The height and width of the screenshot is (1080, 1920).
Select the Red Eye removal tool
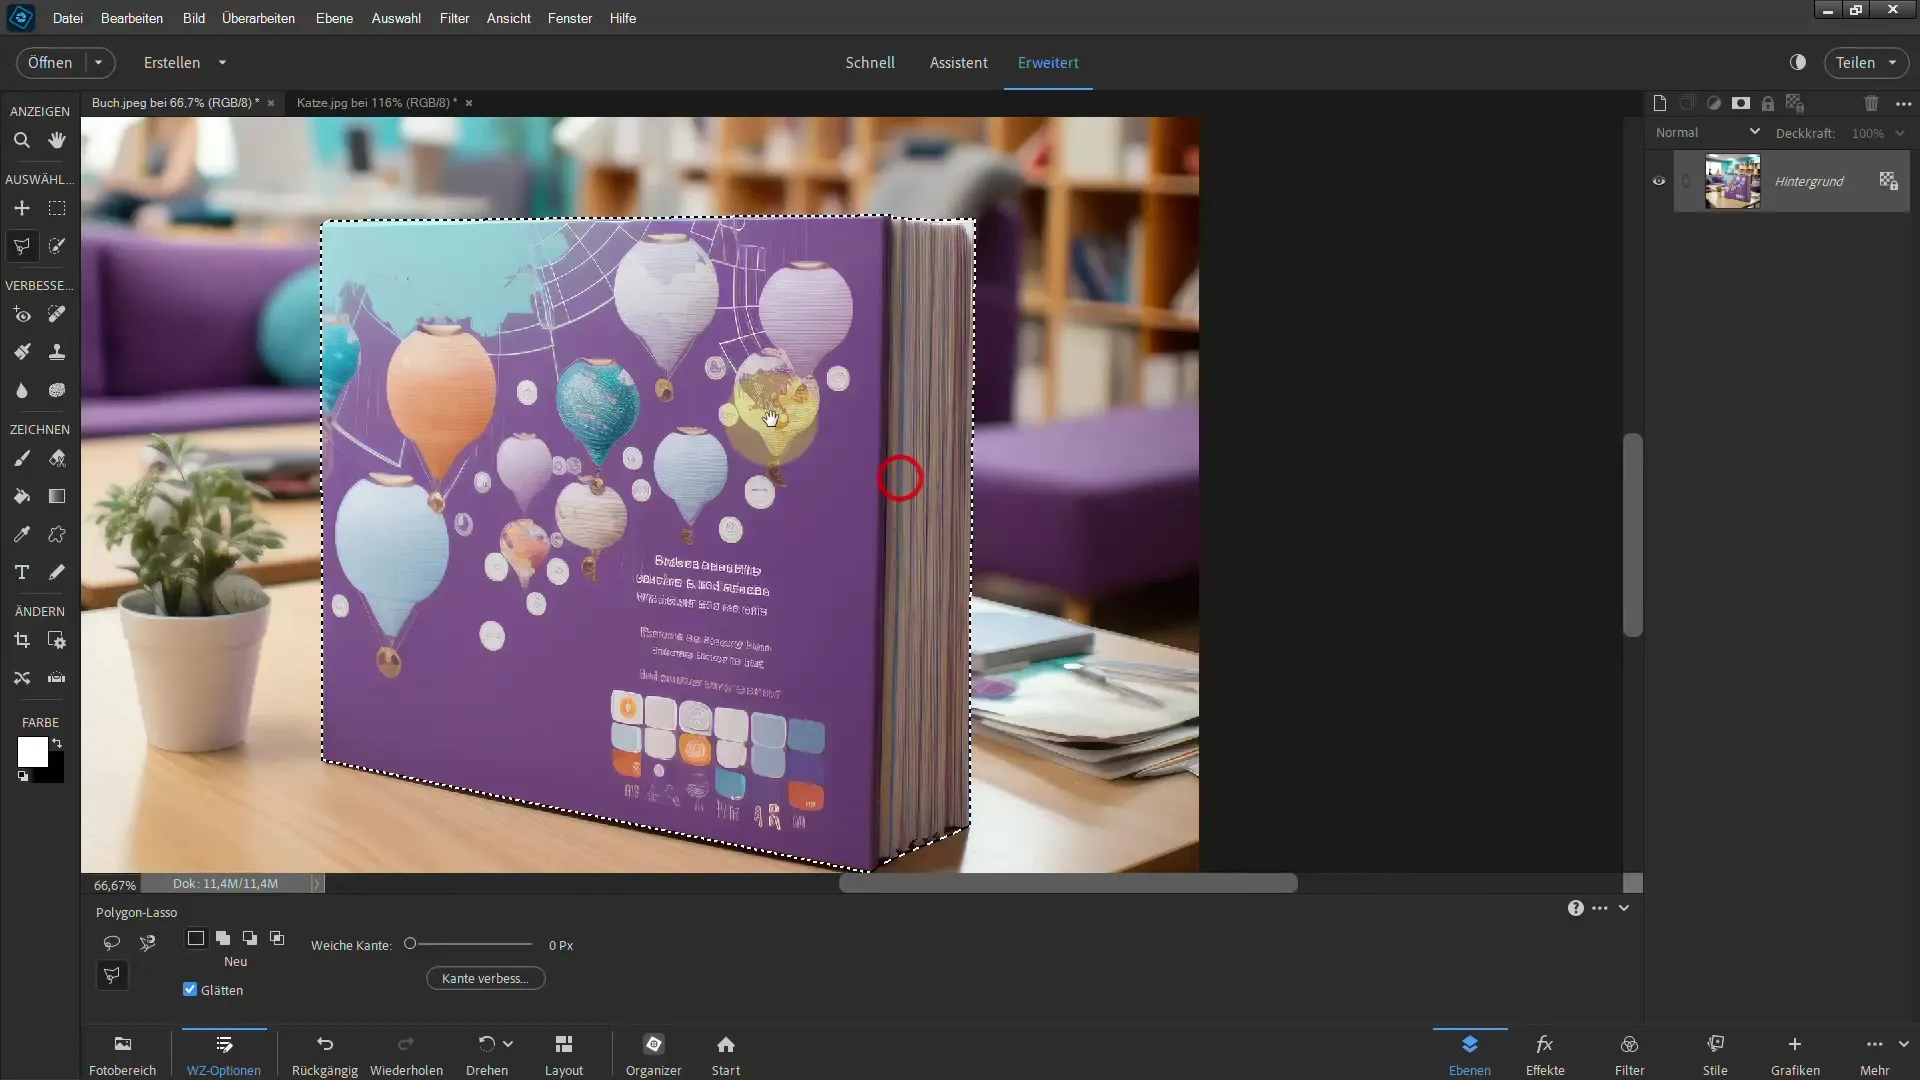point(21,315)
